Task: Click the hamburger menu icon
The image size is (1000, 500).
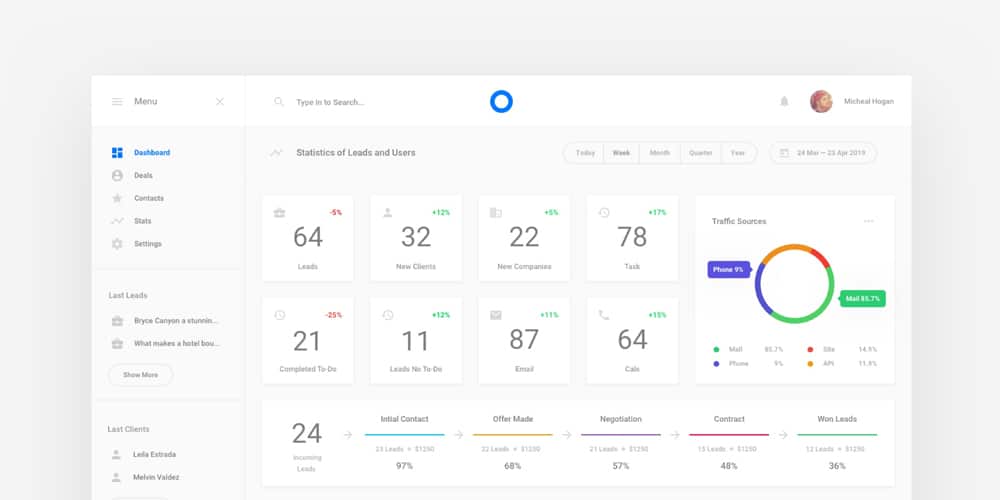Action: click(117, 101)
